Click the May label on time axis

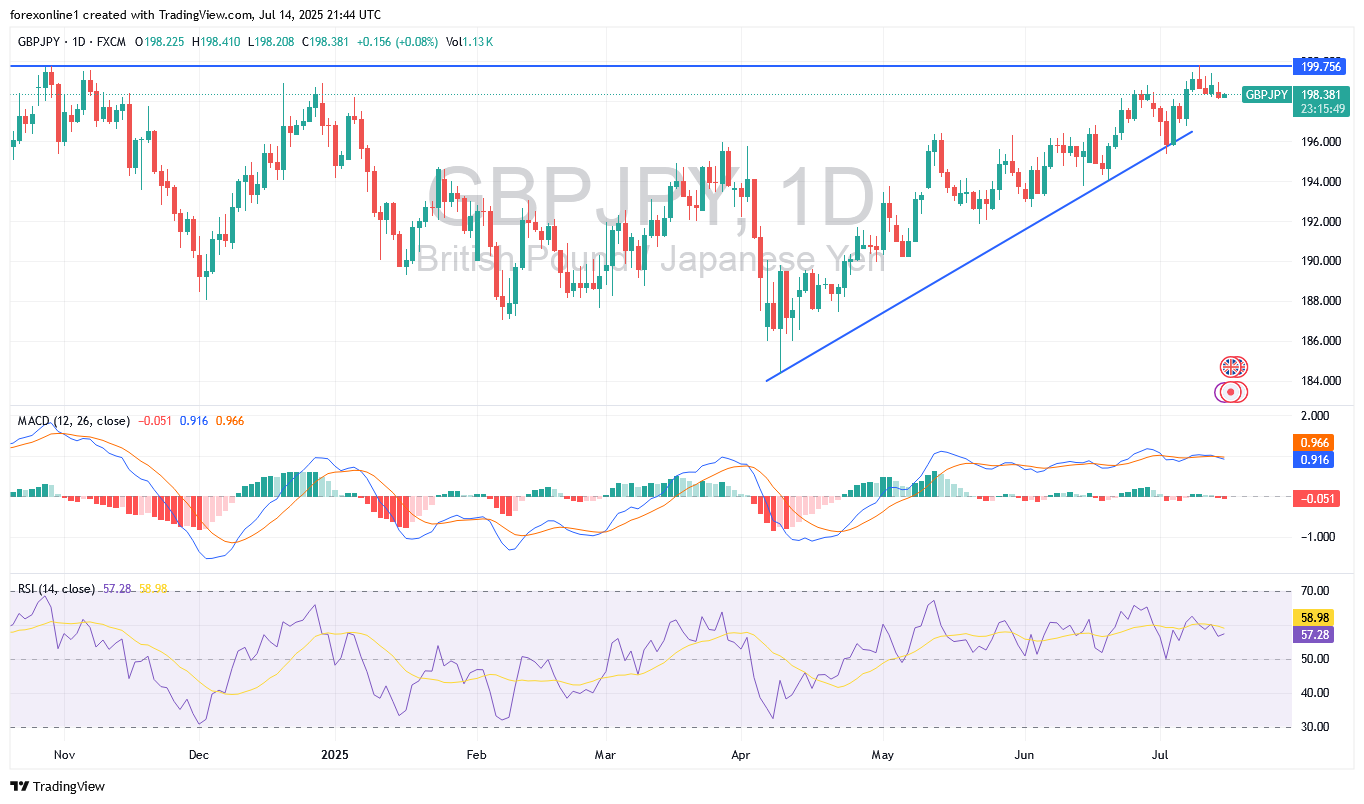click(882, 754)
